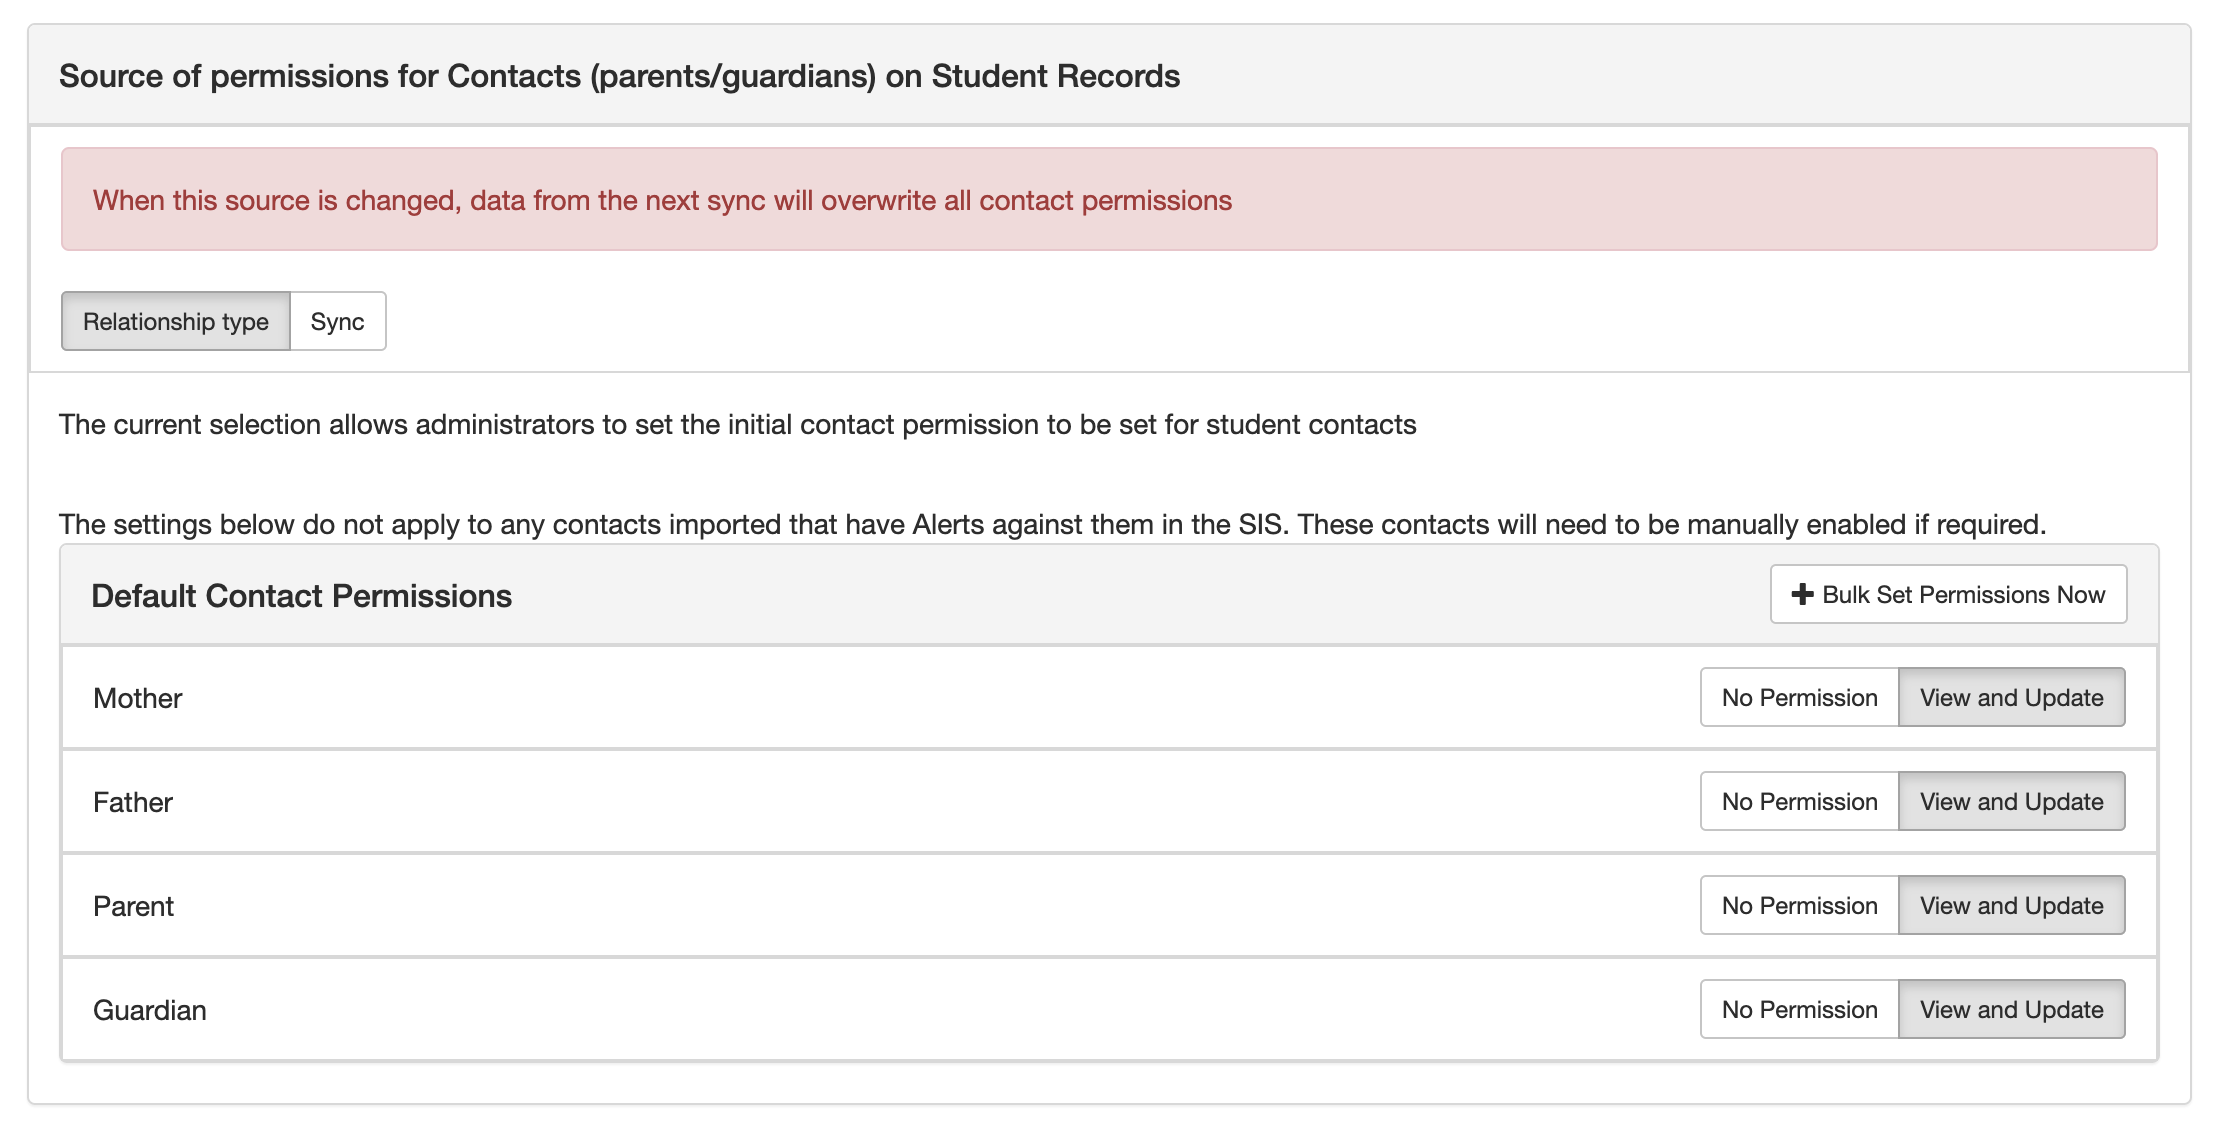This screenshot has height=1132, width=2214.
Task: Click the plus icon on Bulk Set Permissions
Action: tap(1802, 595)
